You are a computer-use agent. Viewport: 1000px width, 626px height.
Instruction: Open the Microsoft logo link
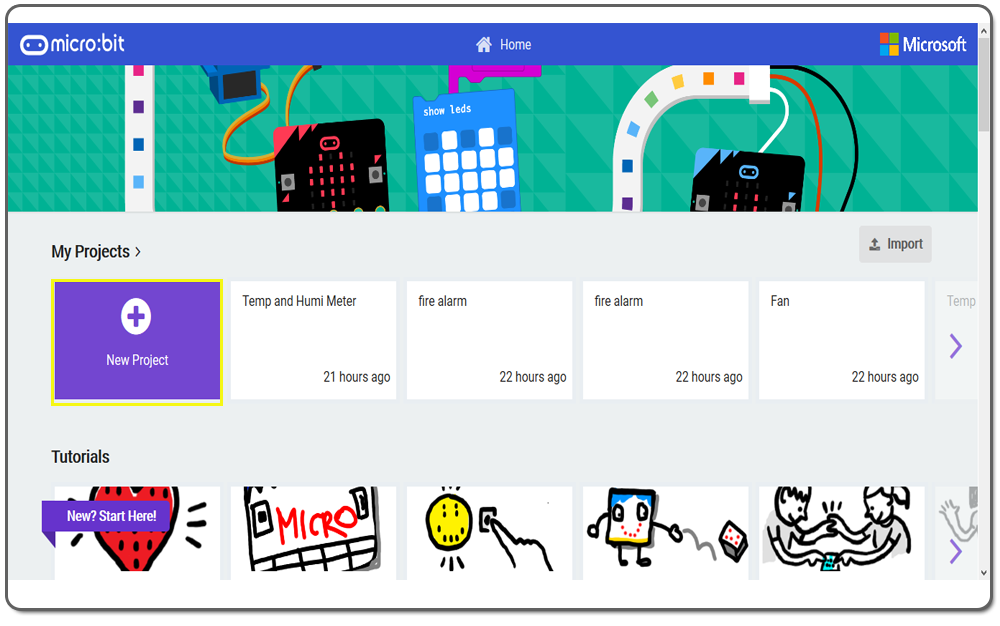pyautogui.click(x=923, y=45)
